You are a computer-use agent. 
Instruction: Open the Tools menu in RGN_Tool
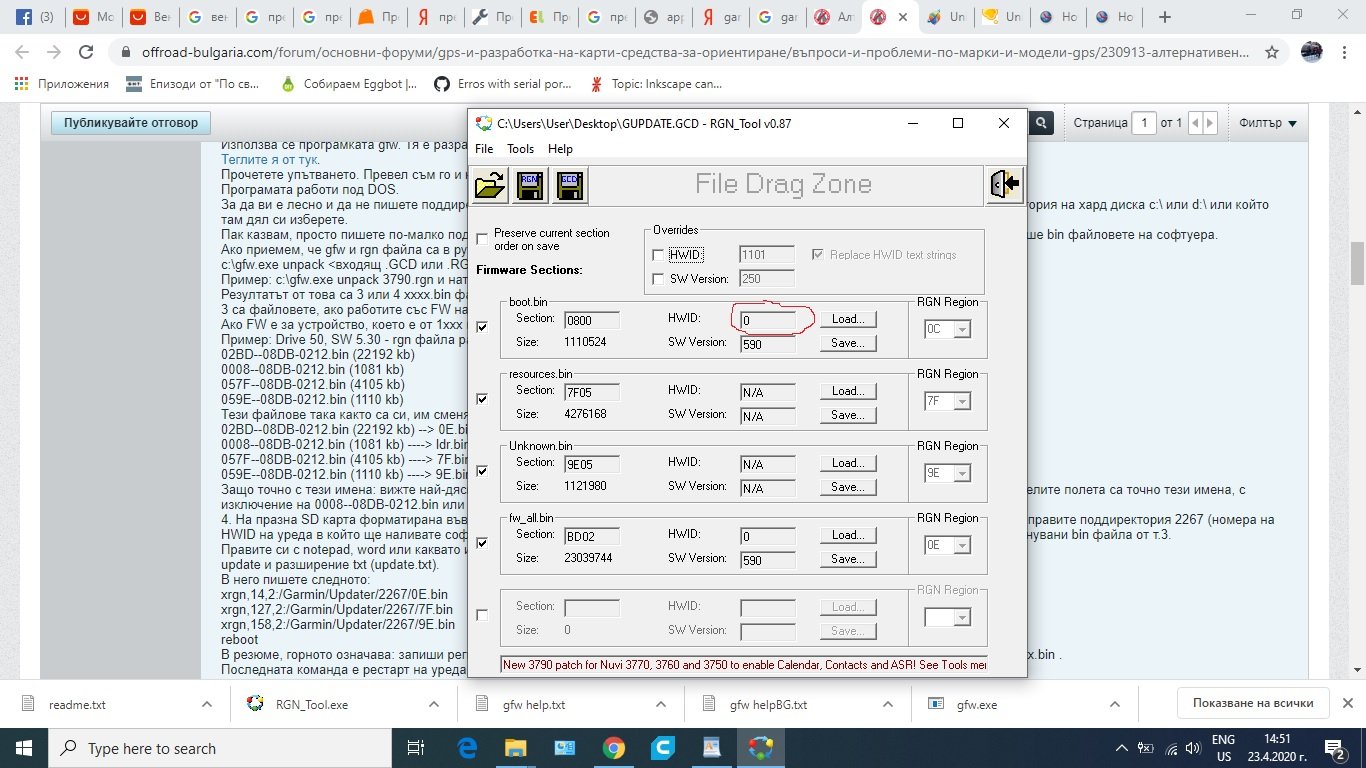(520, 148)
